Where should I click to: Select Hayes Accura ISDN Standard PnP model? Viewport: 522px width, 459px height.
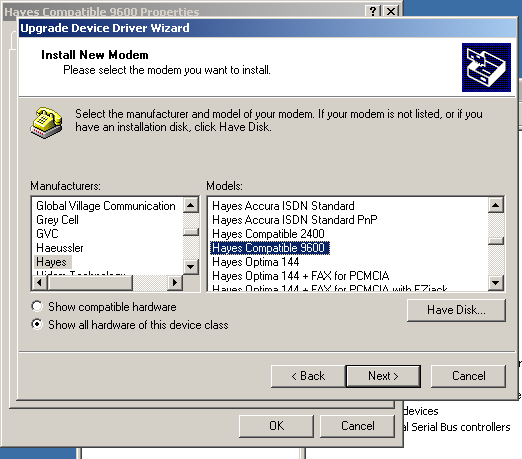coord(295,220)
